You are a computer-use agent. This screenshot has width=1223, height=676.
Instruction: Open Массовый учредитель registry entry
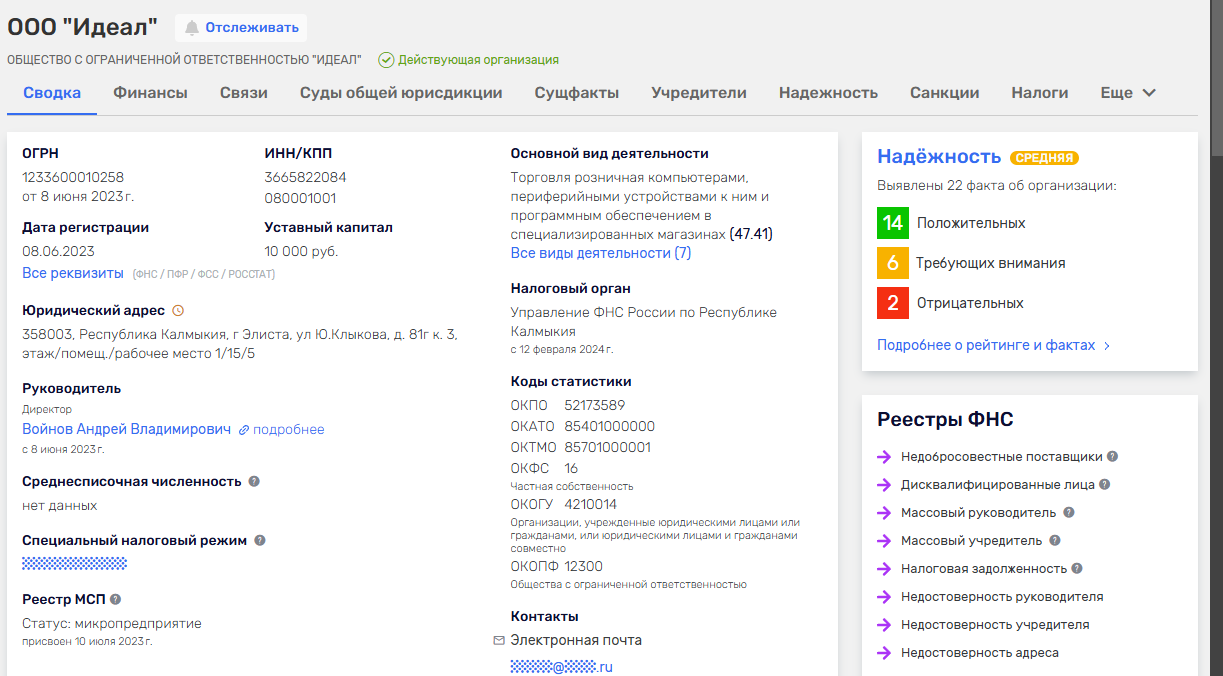970,541
